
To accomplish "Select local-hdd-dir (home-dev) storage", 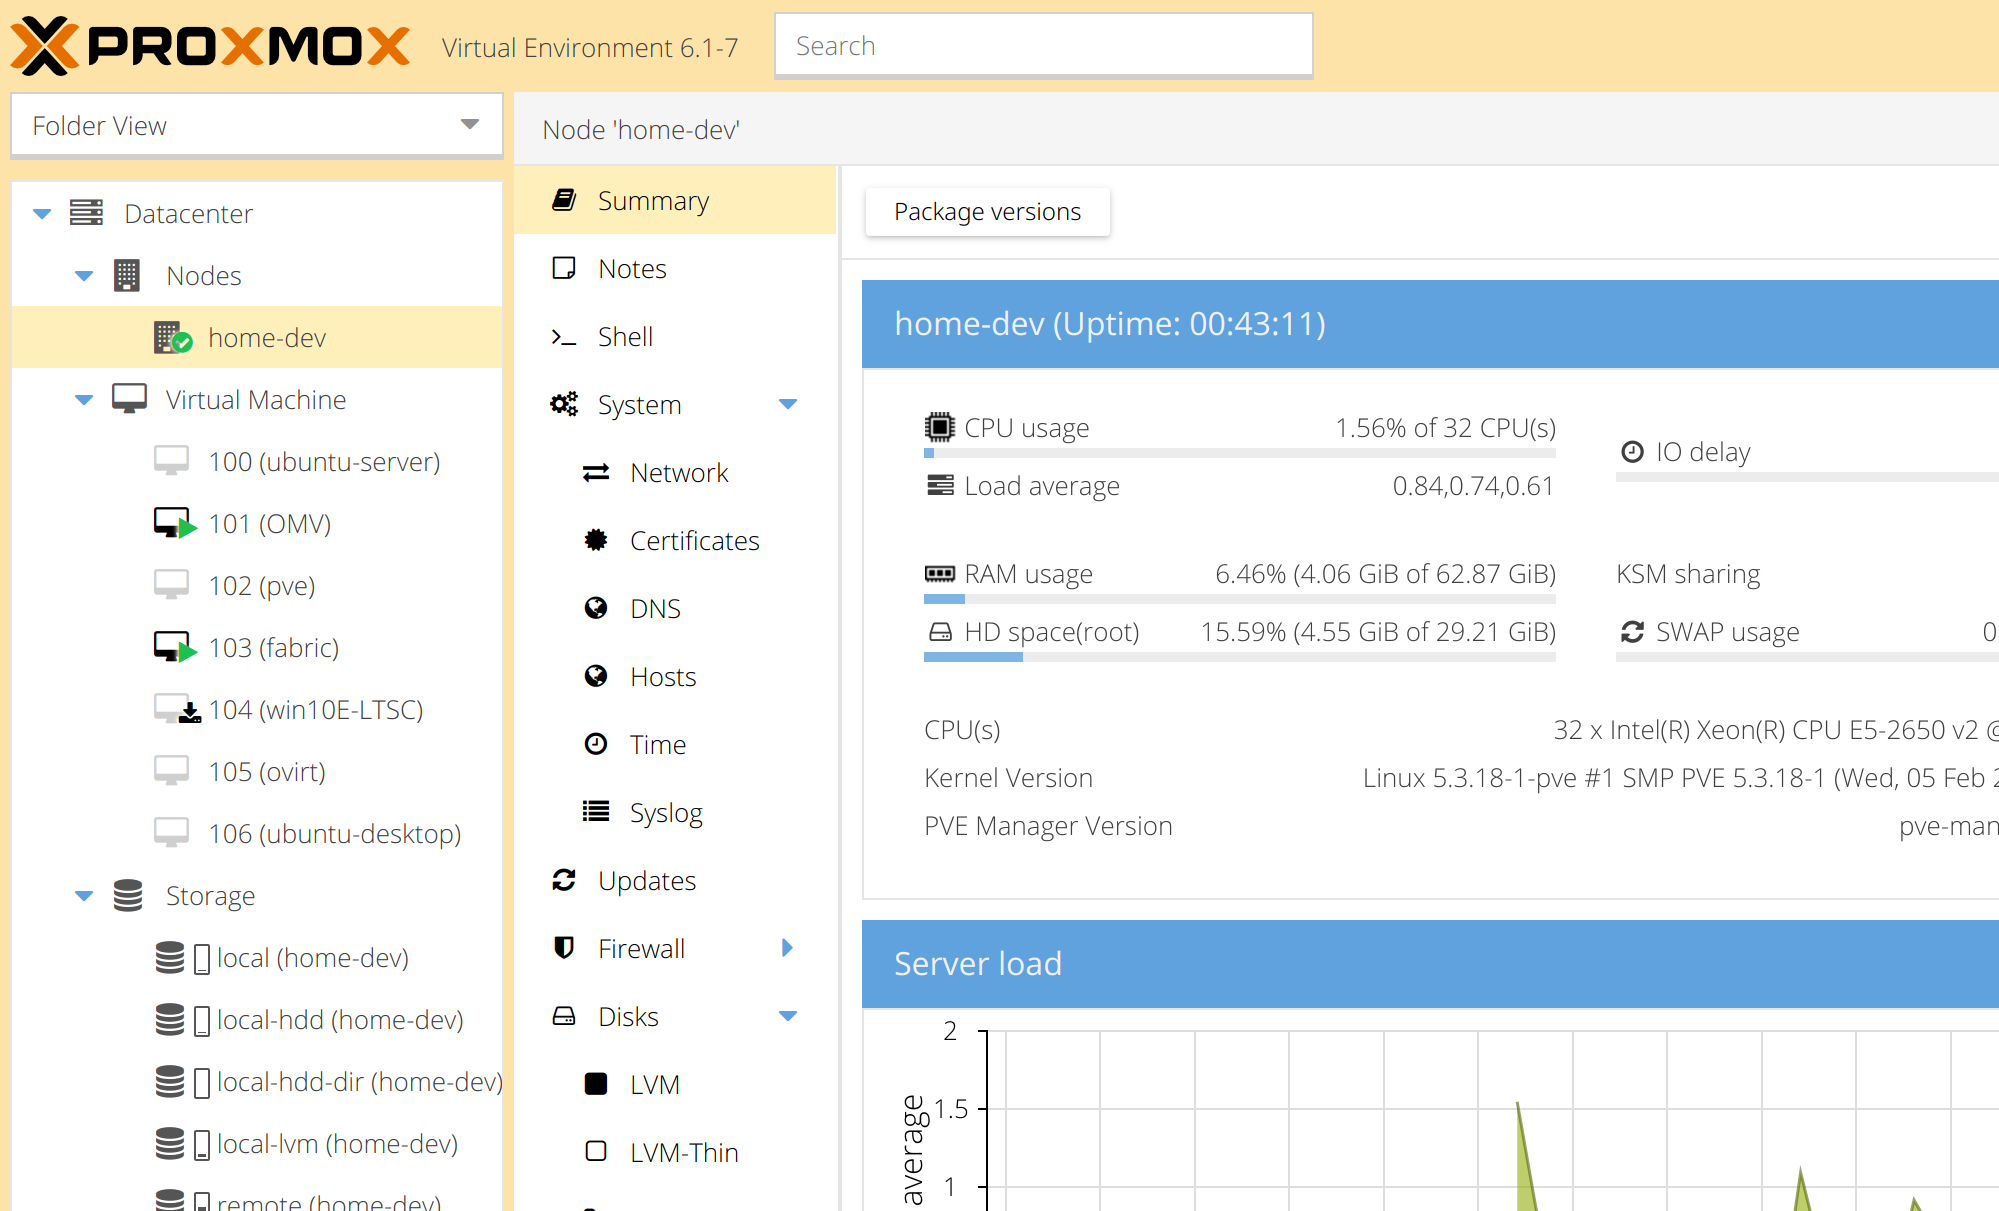I will tap(257, 1081).
